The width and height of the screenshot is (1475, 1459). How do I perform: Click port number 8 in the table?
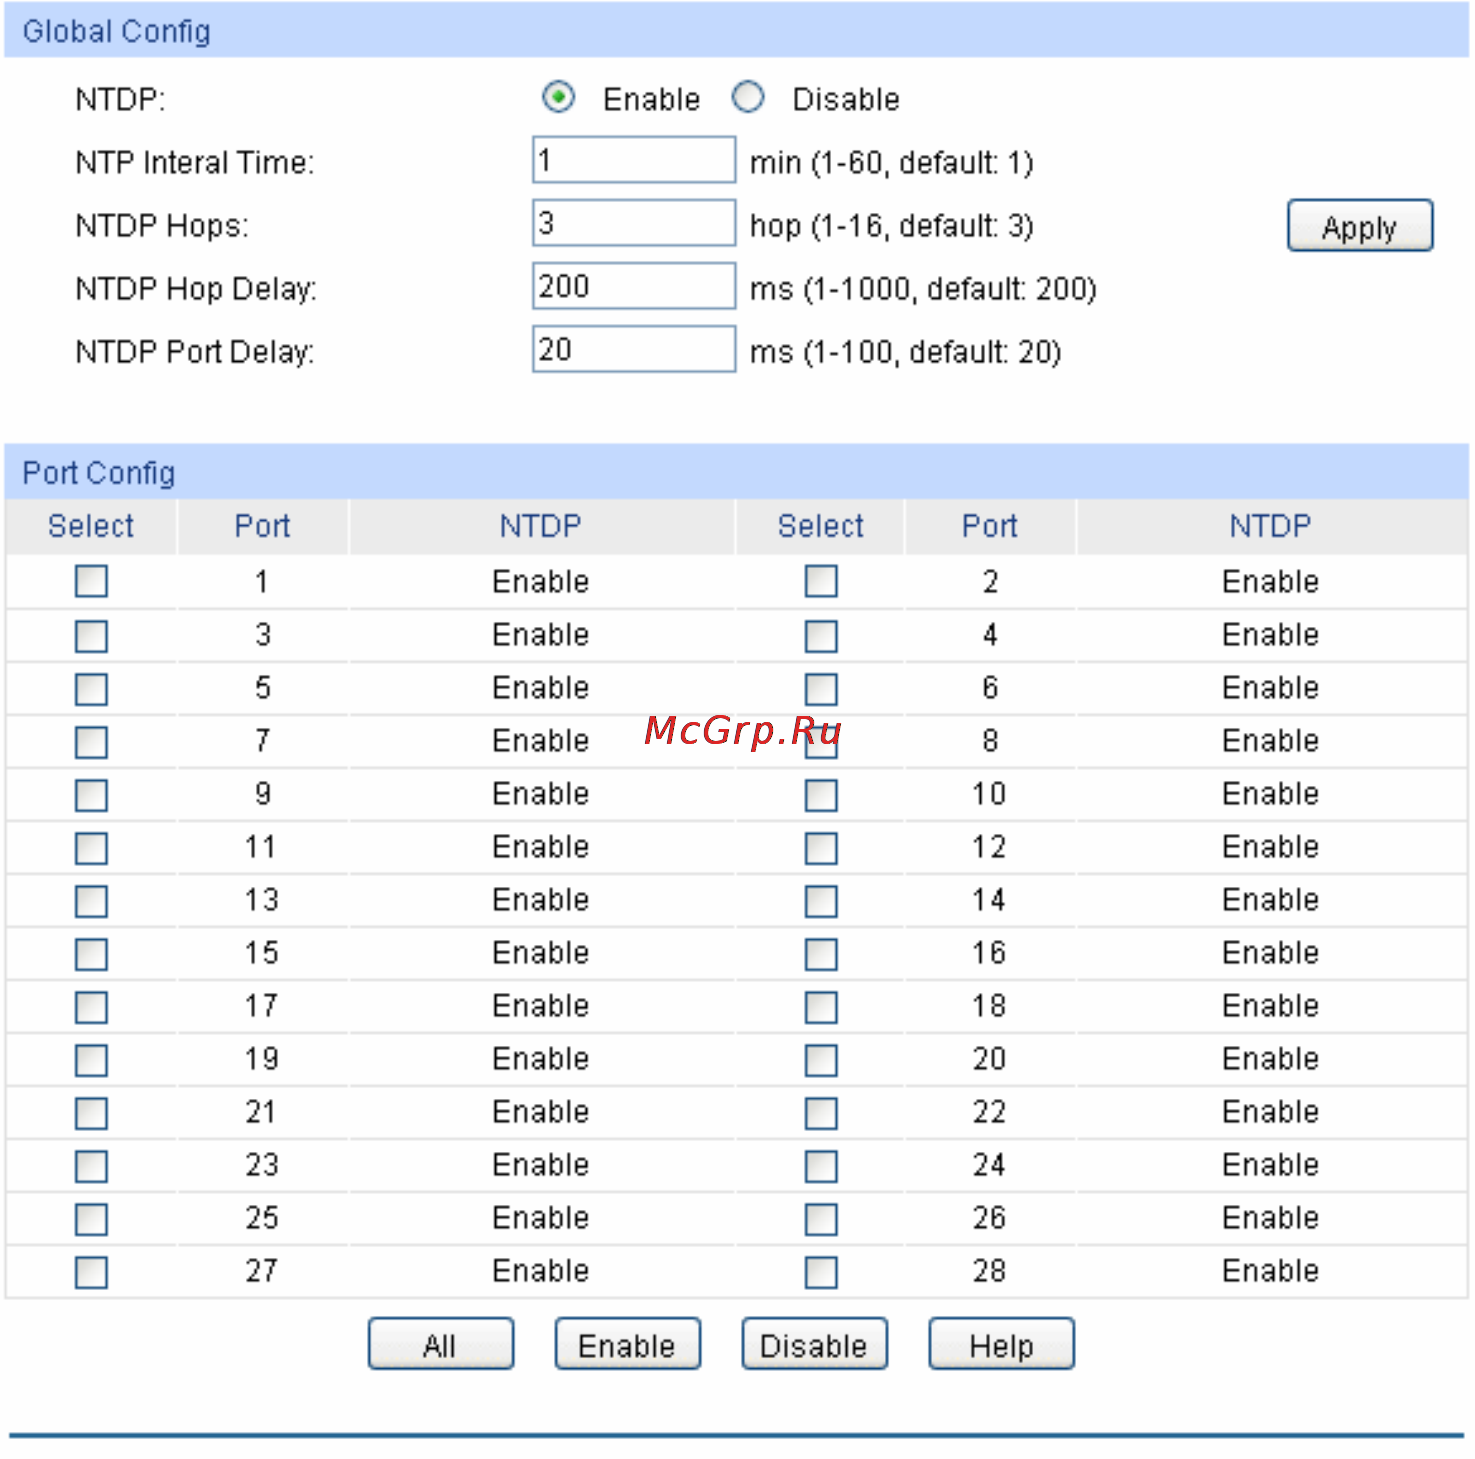tap(990, 741)
